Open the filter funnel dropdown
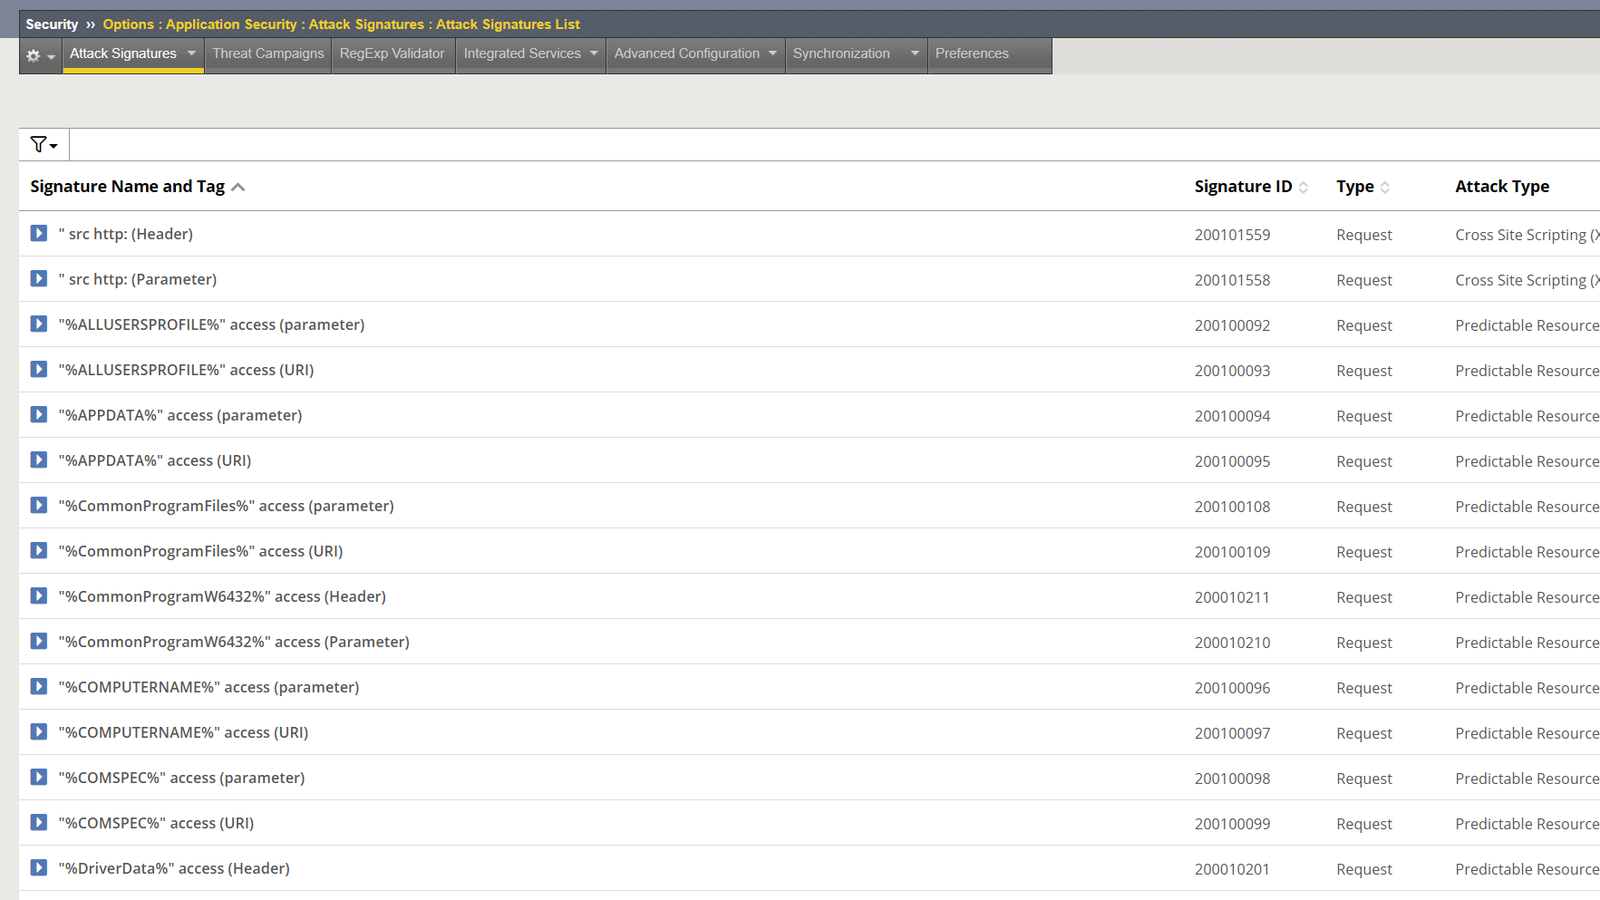This screenshot has width=1600, height=900. coord(44,145)
